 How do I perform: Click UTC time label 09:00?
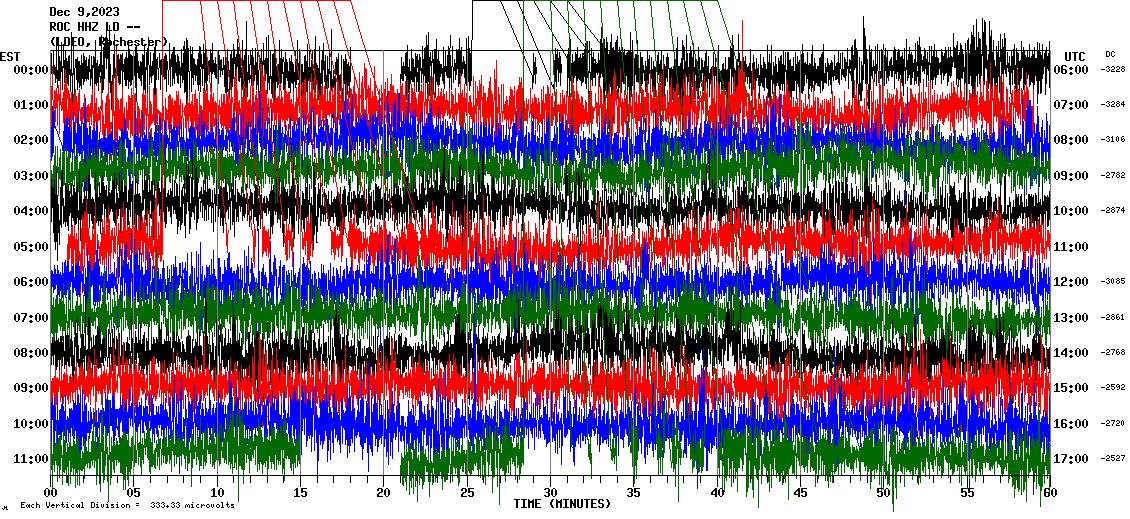[x=1071, y=176]
